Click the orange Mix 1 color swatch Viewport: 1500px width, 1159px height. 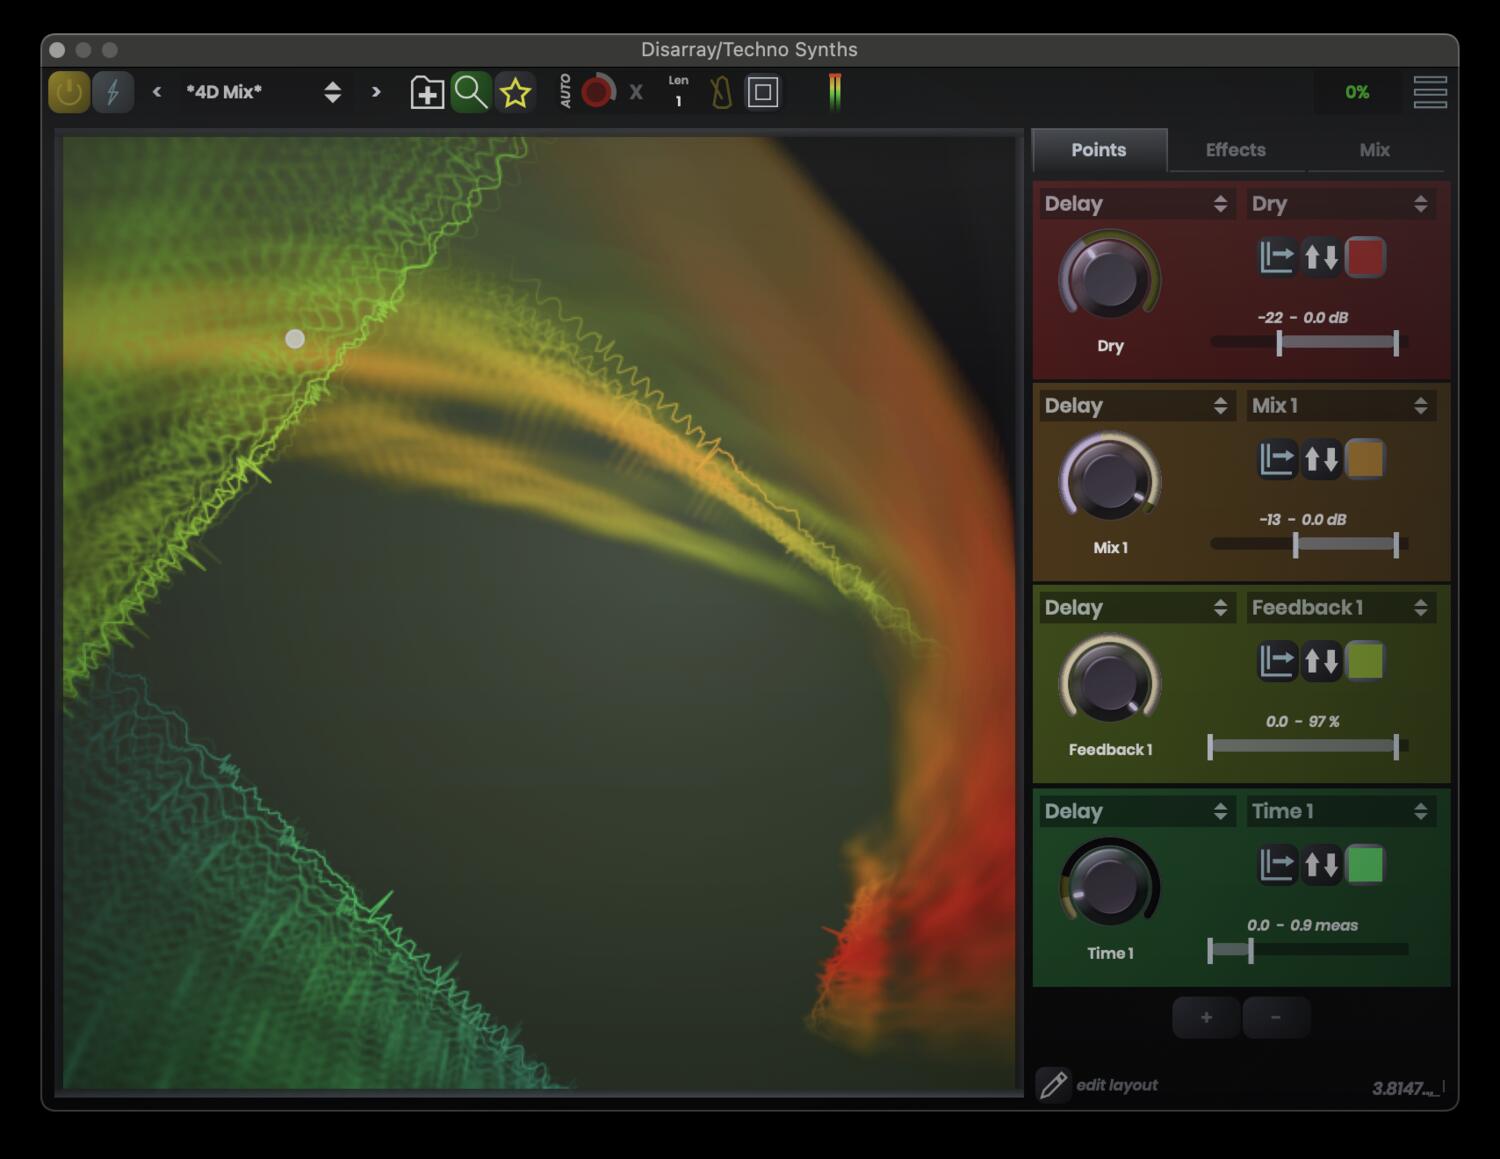[1365, 460]
